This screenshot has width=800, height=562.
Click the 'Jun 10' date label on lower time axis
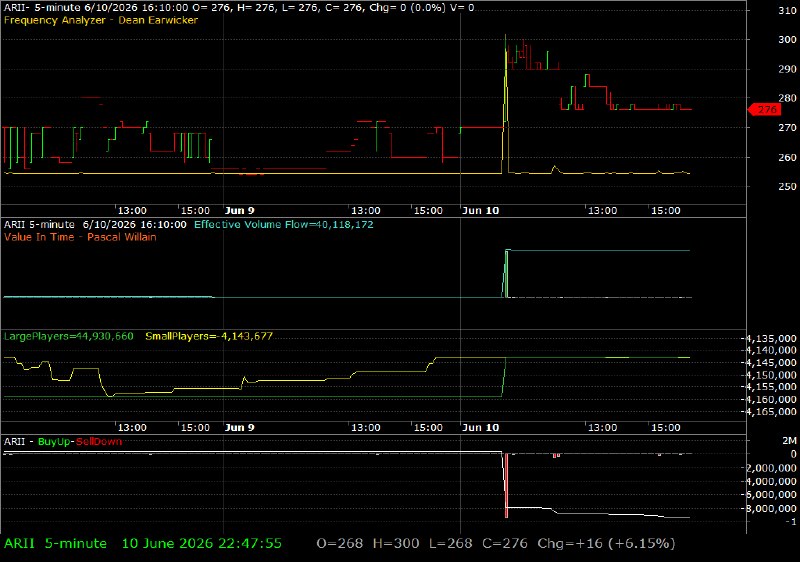pos(480,427)
